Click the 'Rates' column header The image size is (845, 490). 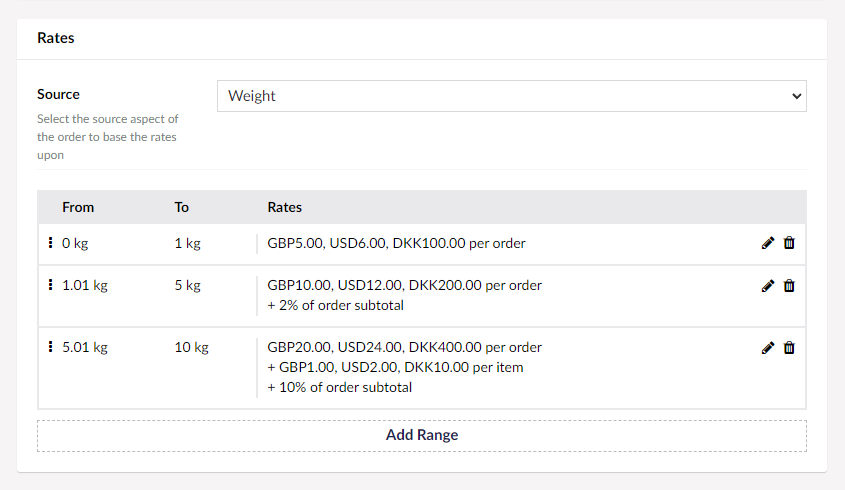pyautogui.click(x=285, y=207)
